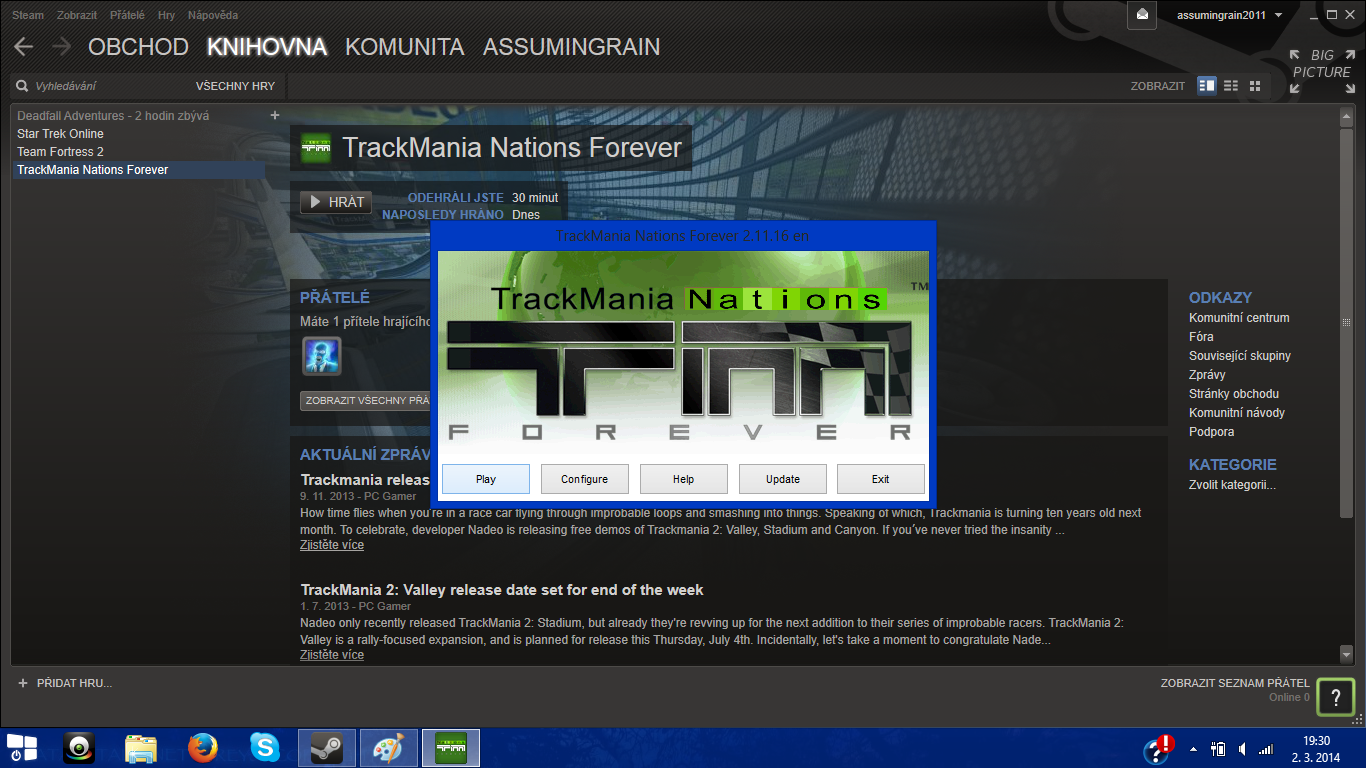Click Help in the TrackMania launcher

tap(684, 479)
